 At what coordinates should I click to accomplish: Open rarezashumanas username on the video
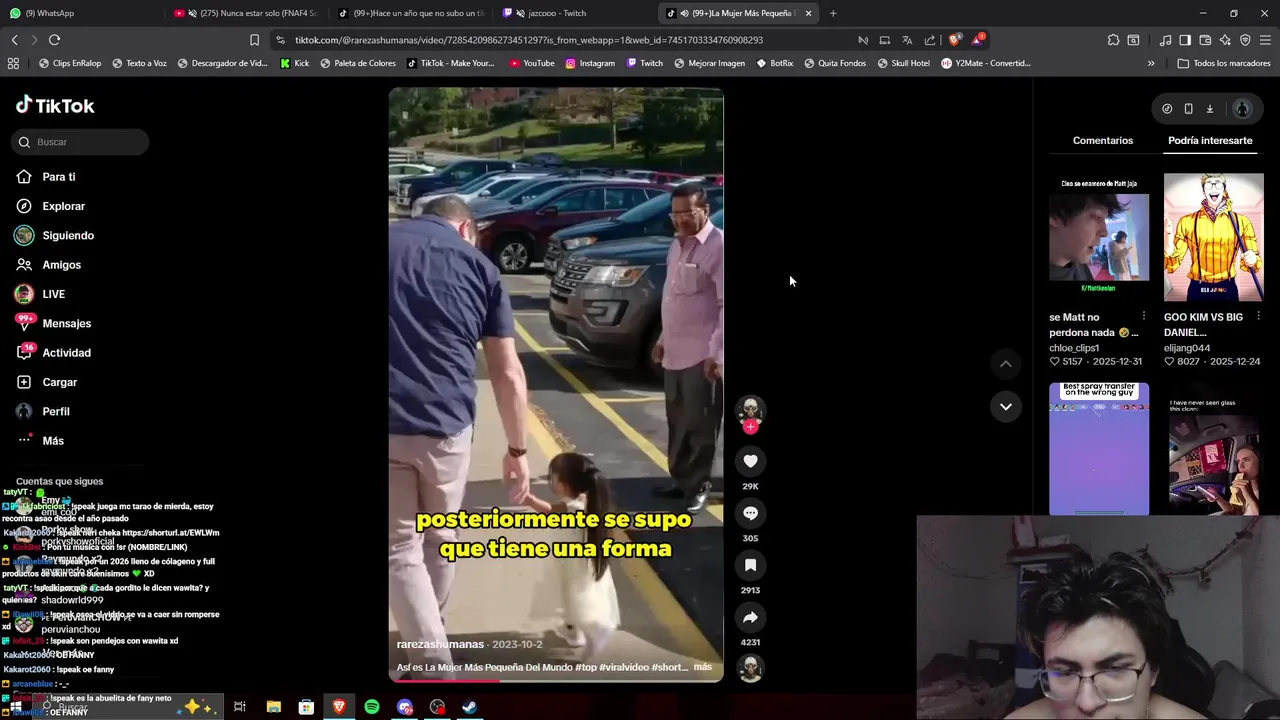tap(440, 645)
